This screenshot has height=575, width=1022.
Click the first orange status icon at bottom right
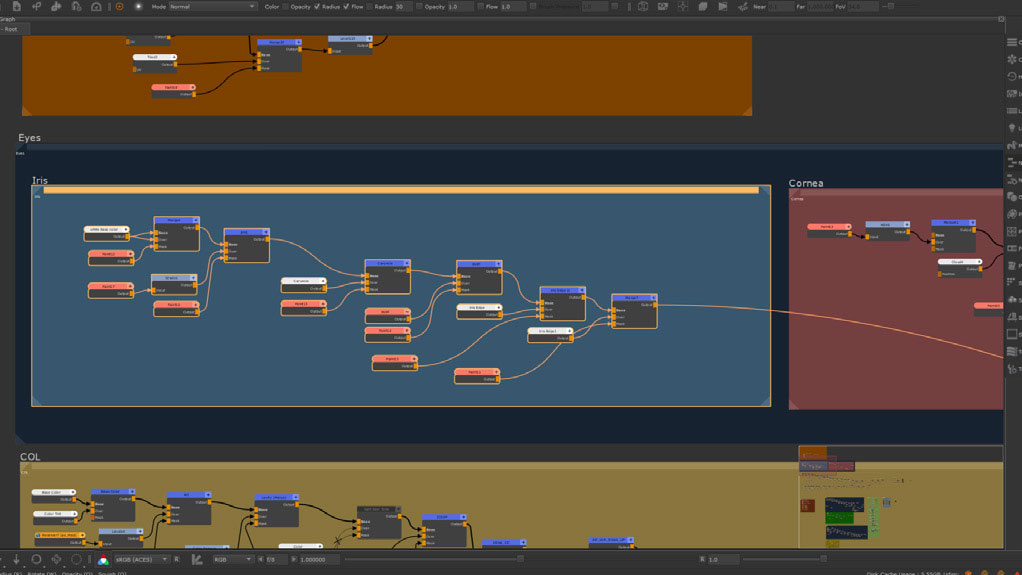click(x=969, y=572)
